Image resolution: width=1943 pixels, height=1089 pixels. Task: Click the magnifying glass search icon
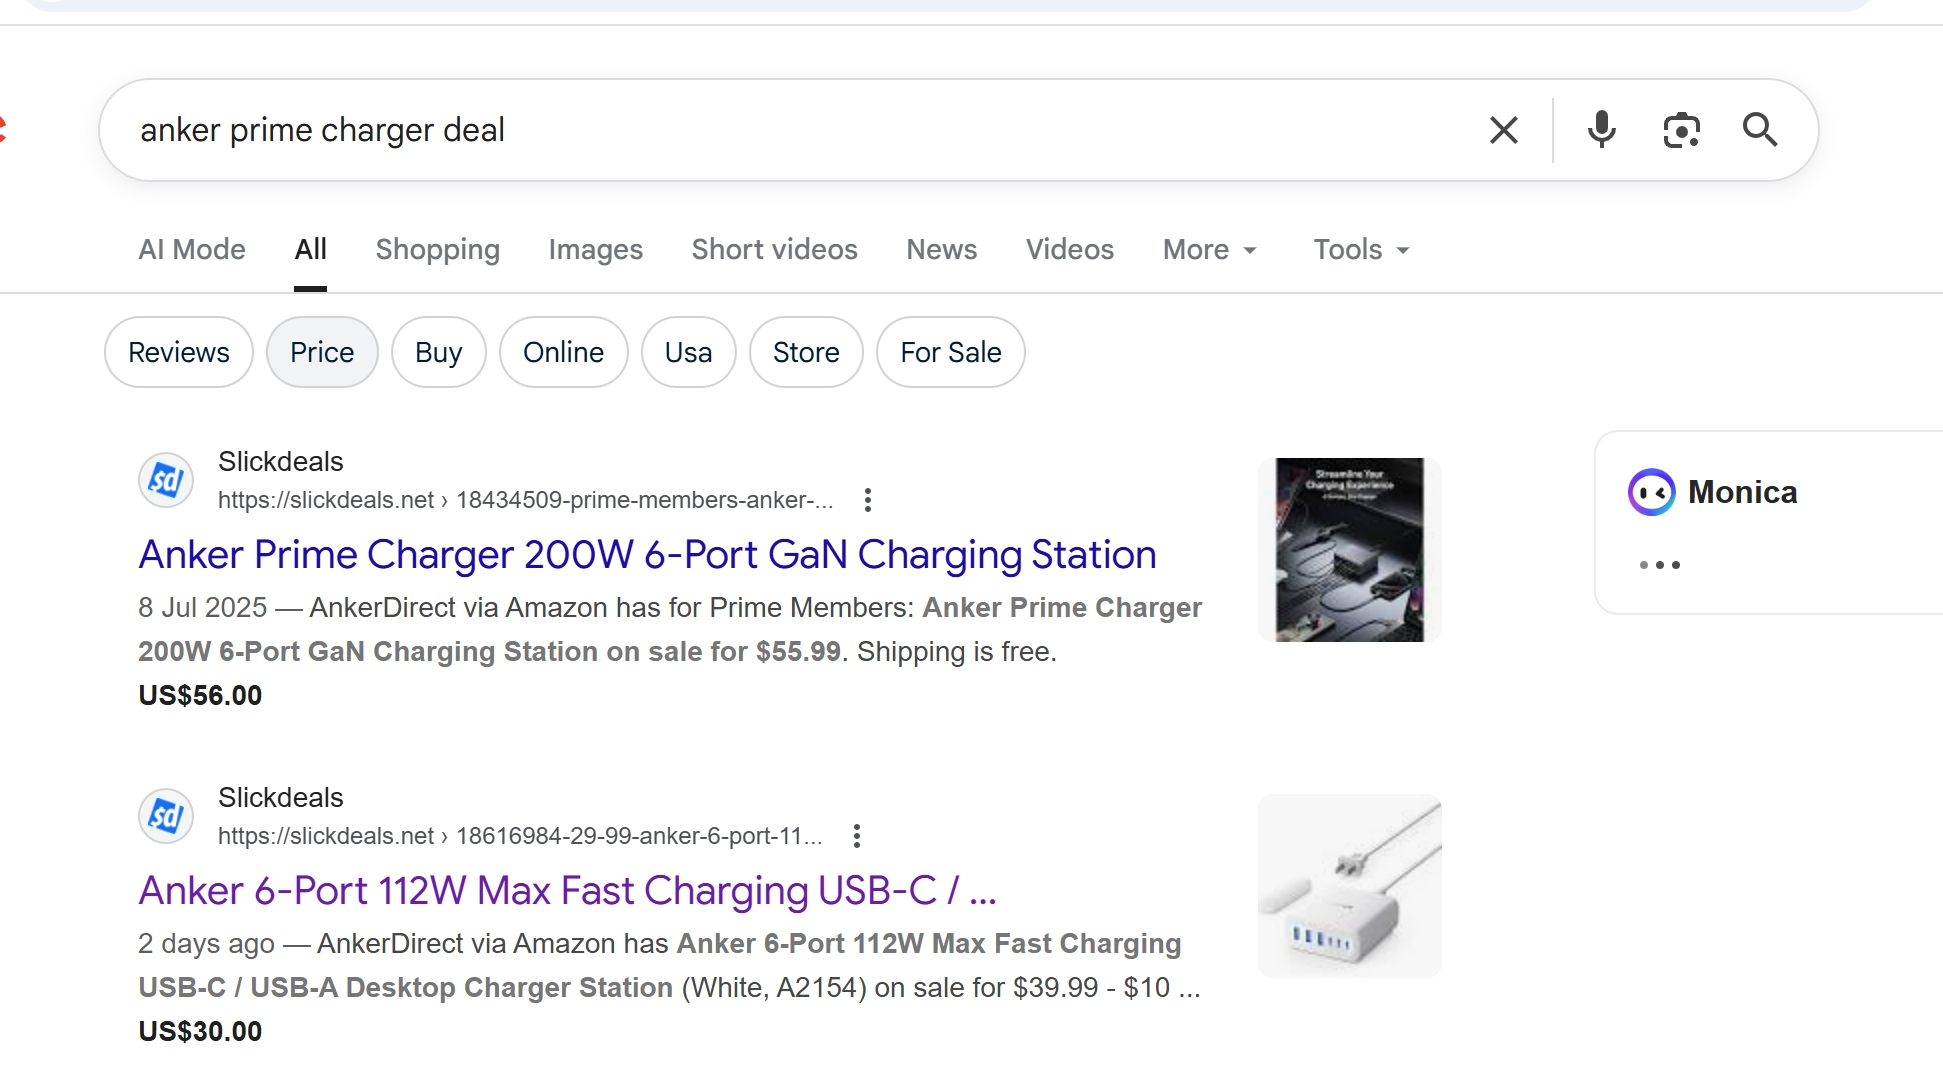tap(1760, 130)
